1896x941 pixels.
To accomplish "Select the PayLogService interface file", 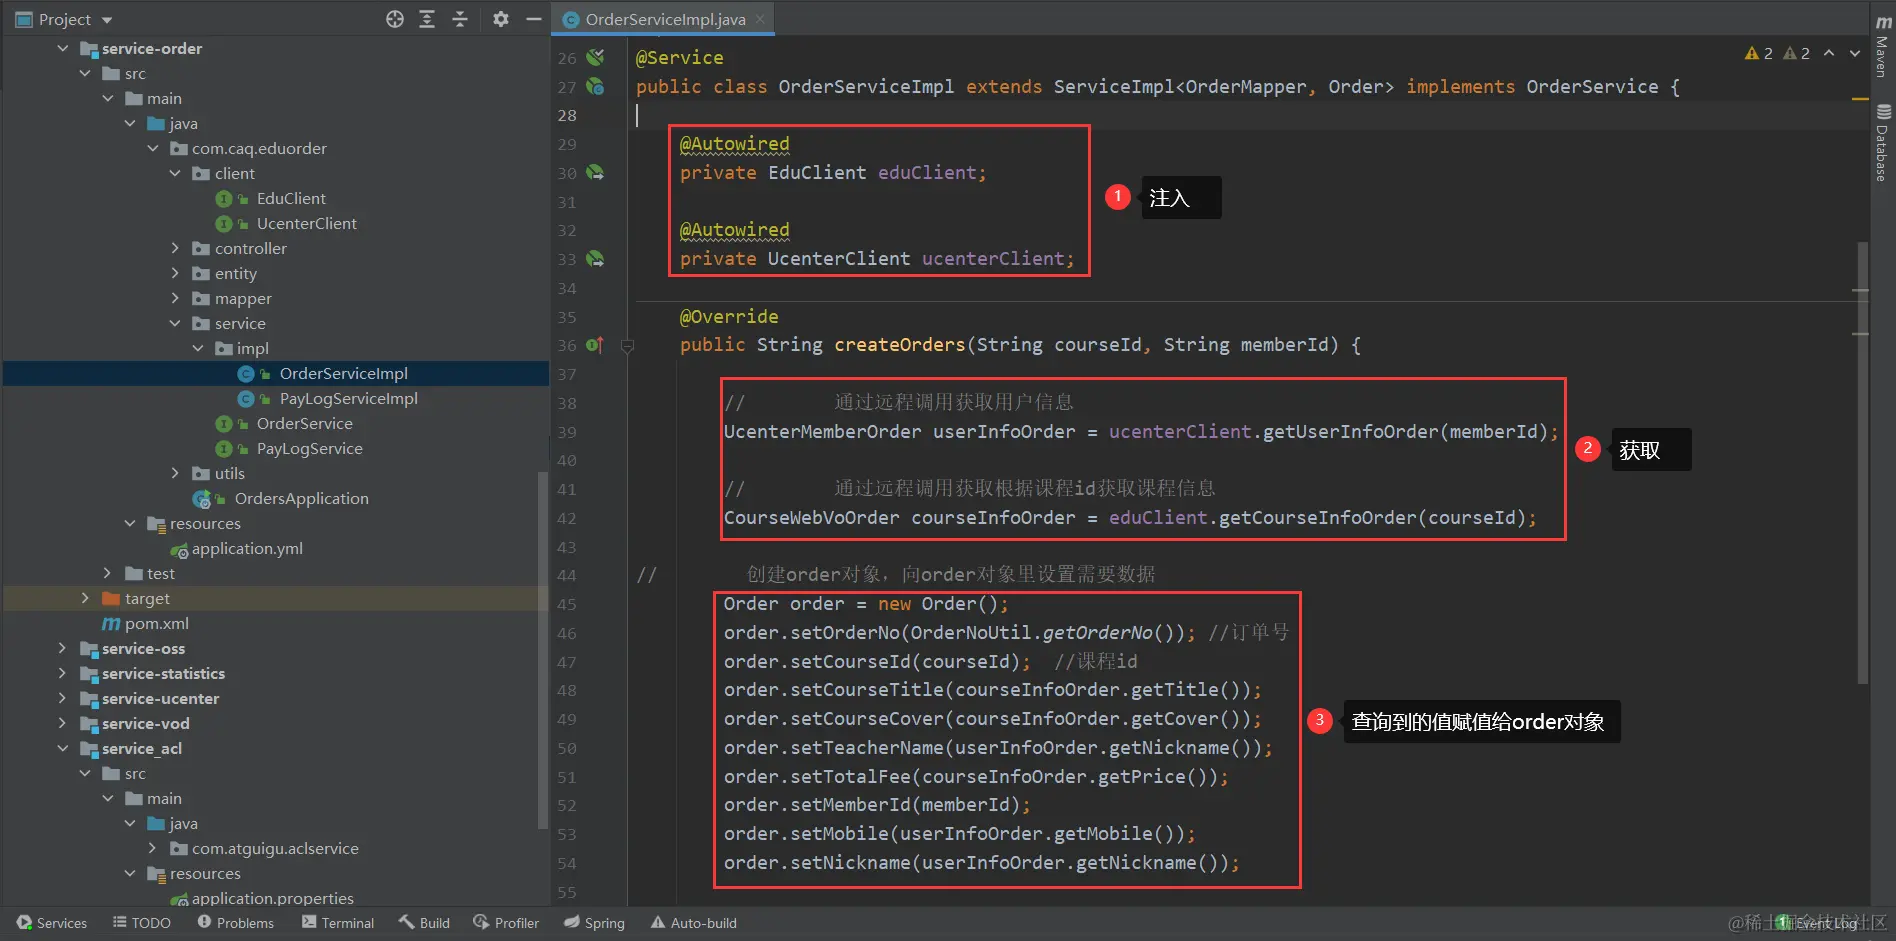I will pos(309,448).
